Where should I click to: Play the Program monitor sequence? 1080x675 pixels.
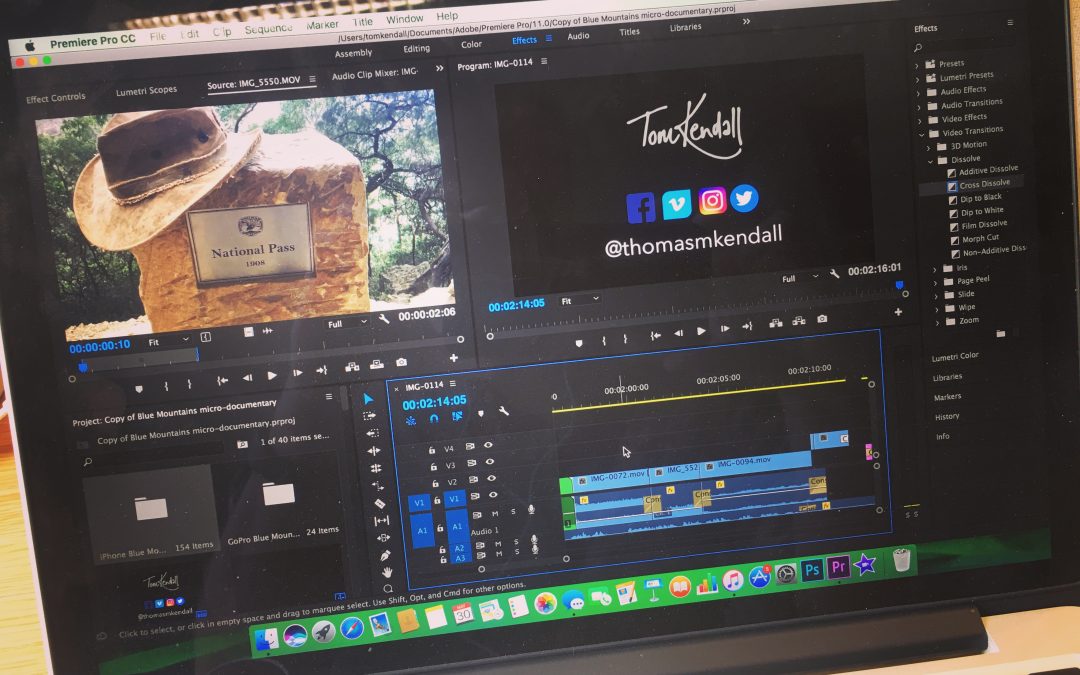pyautogui.click(x=701, y=331)
